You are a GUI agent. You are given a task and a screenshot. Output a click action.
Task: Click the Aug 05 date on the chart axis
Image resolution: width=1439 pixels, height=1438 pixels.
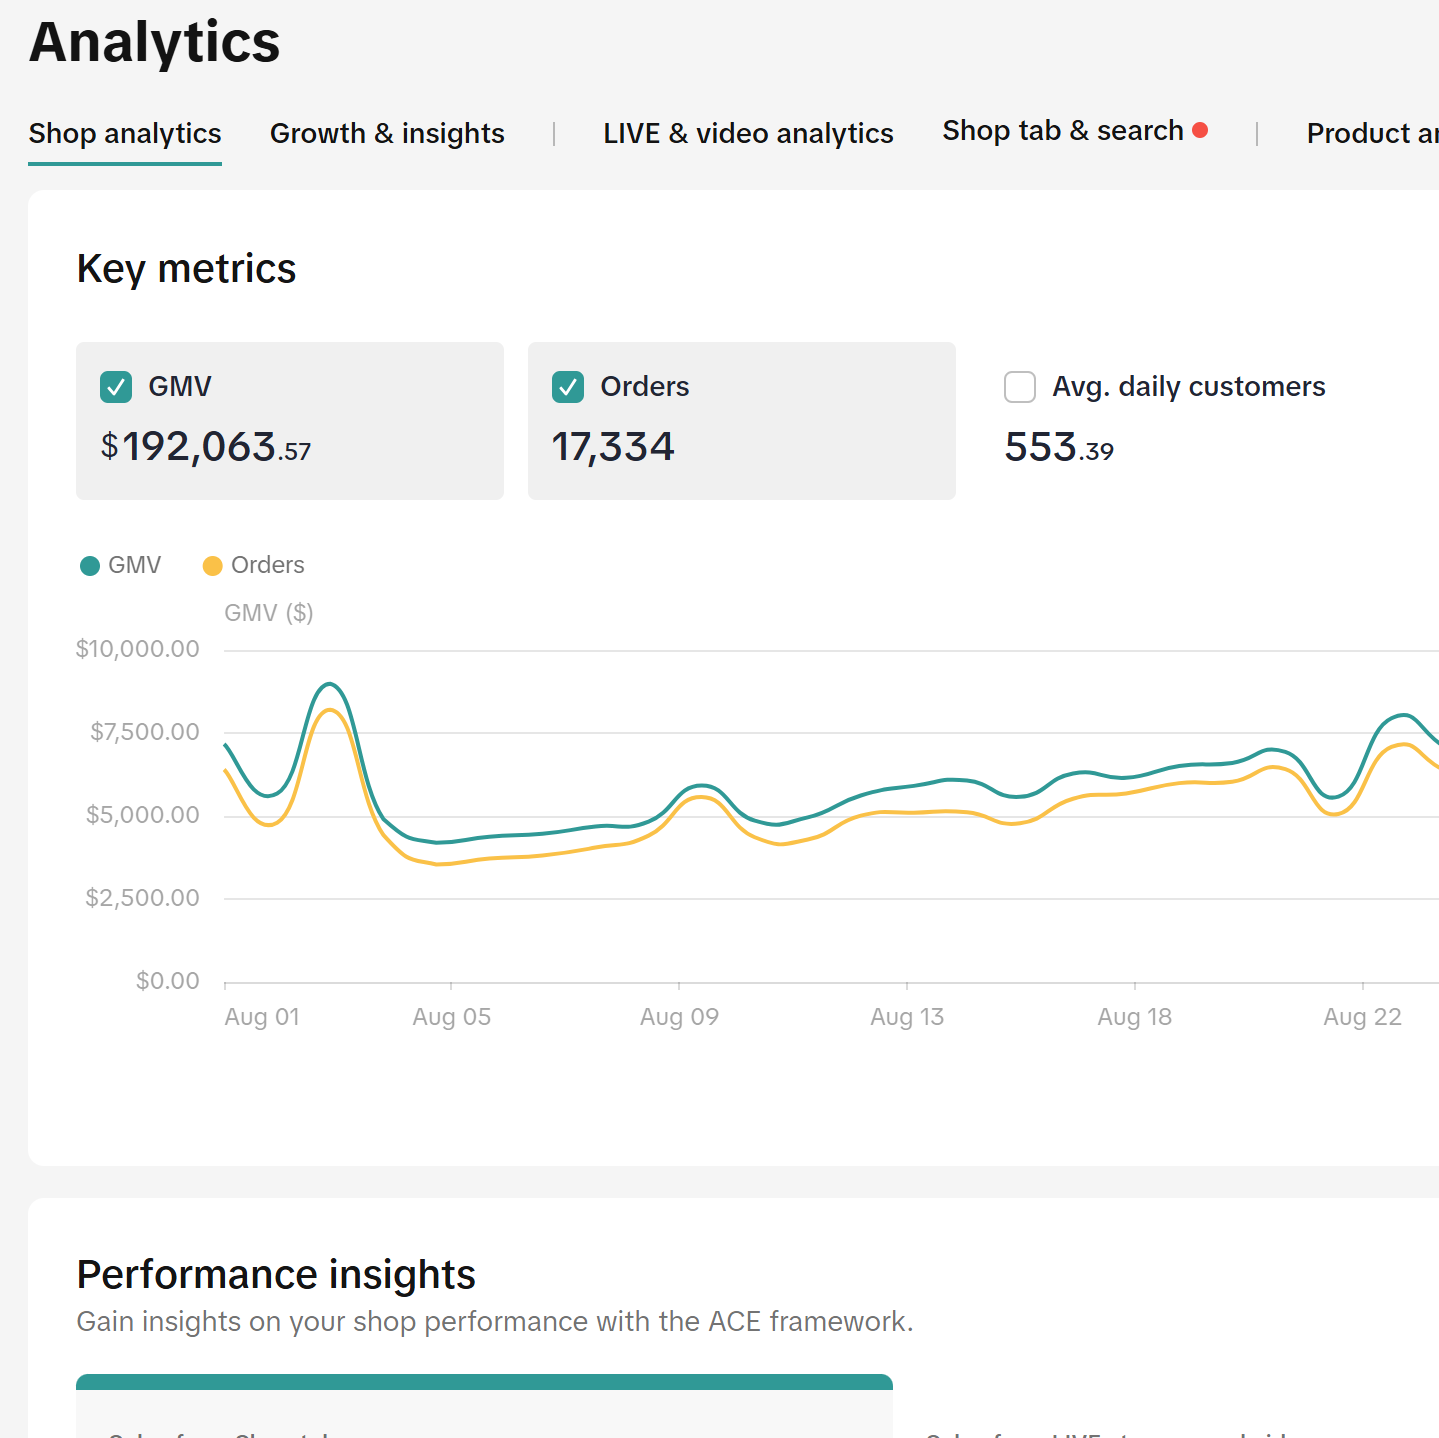[451, 1017]
